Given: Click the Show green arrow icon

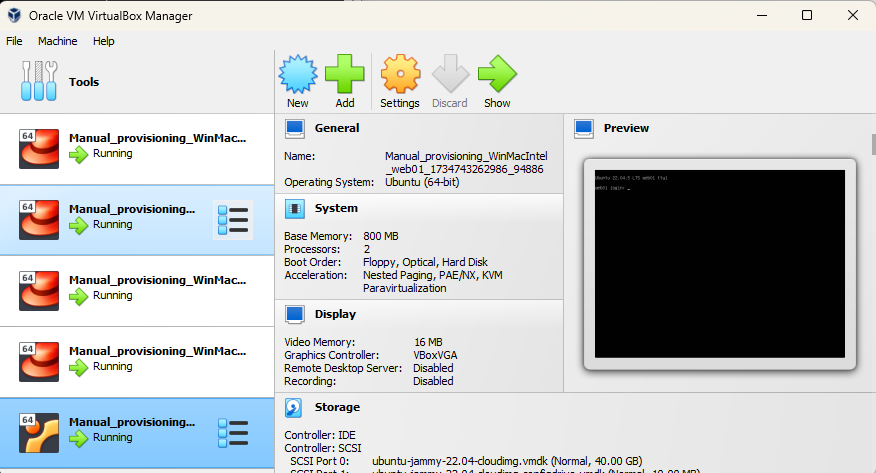Looking at the screenshot, I should (x=497, y=74).
